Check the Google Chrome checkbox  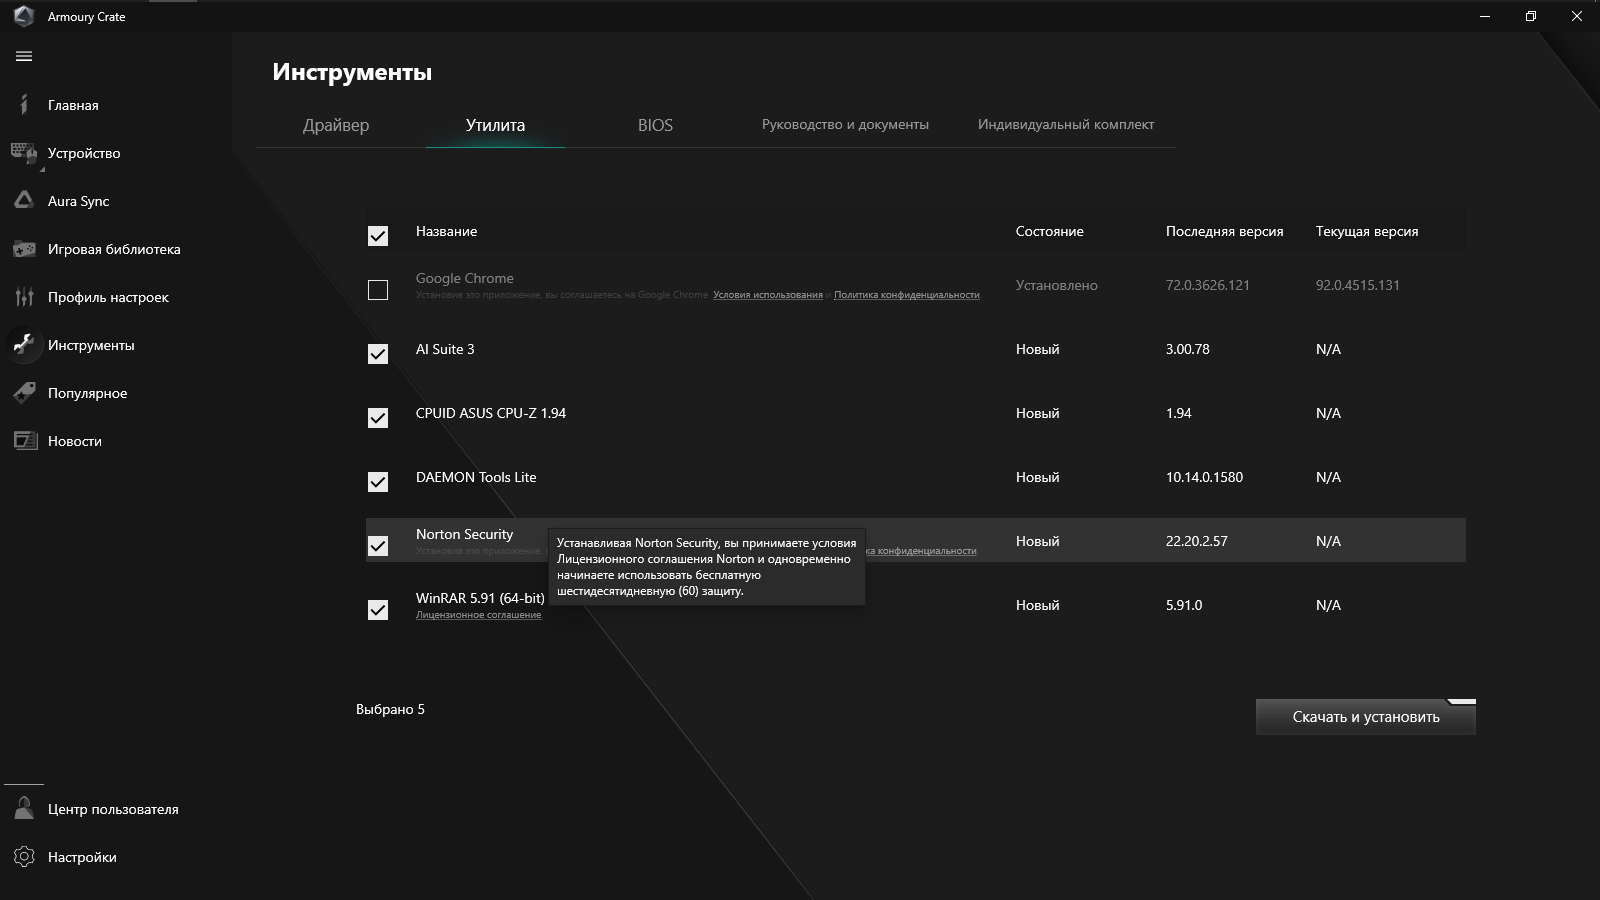[378, 290]
